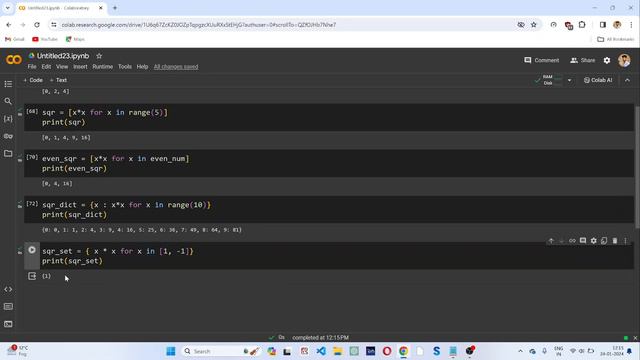The image size is (640, 360).
Task: Click the Colab logo
Action: (14, 60)
